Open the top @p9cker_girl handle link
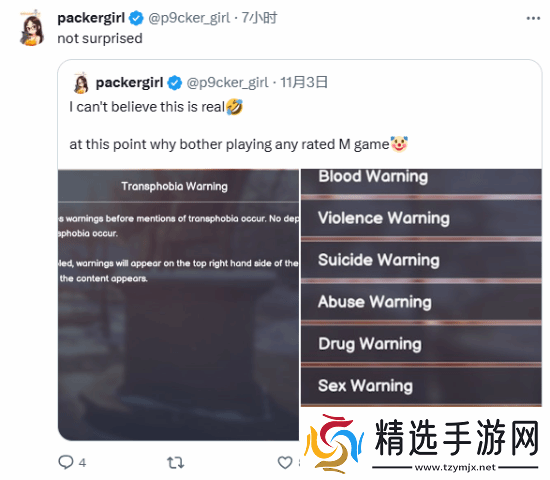The image size is (550, 480). 189,18
